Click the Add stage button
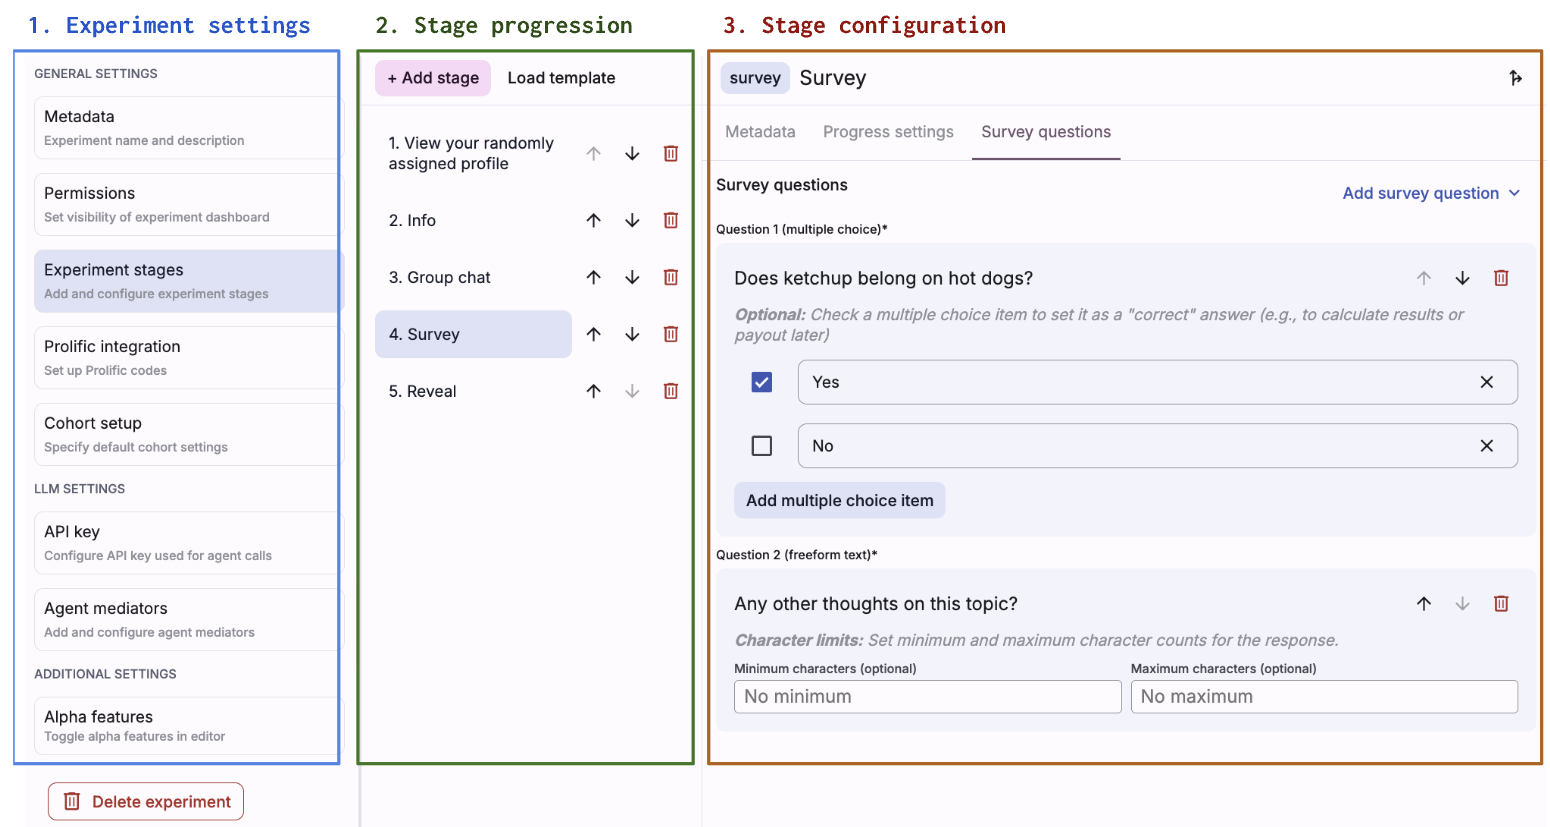 coord(433,78)
